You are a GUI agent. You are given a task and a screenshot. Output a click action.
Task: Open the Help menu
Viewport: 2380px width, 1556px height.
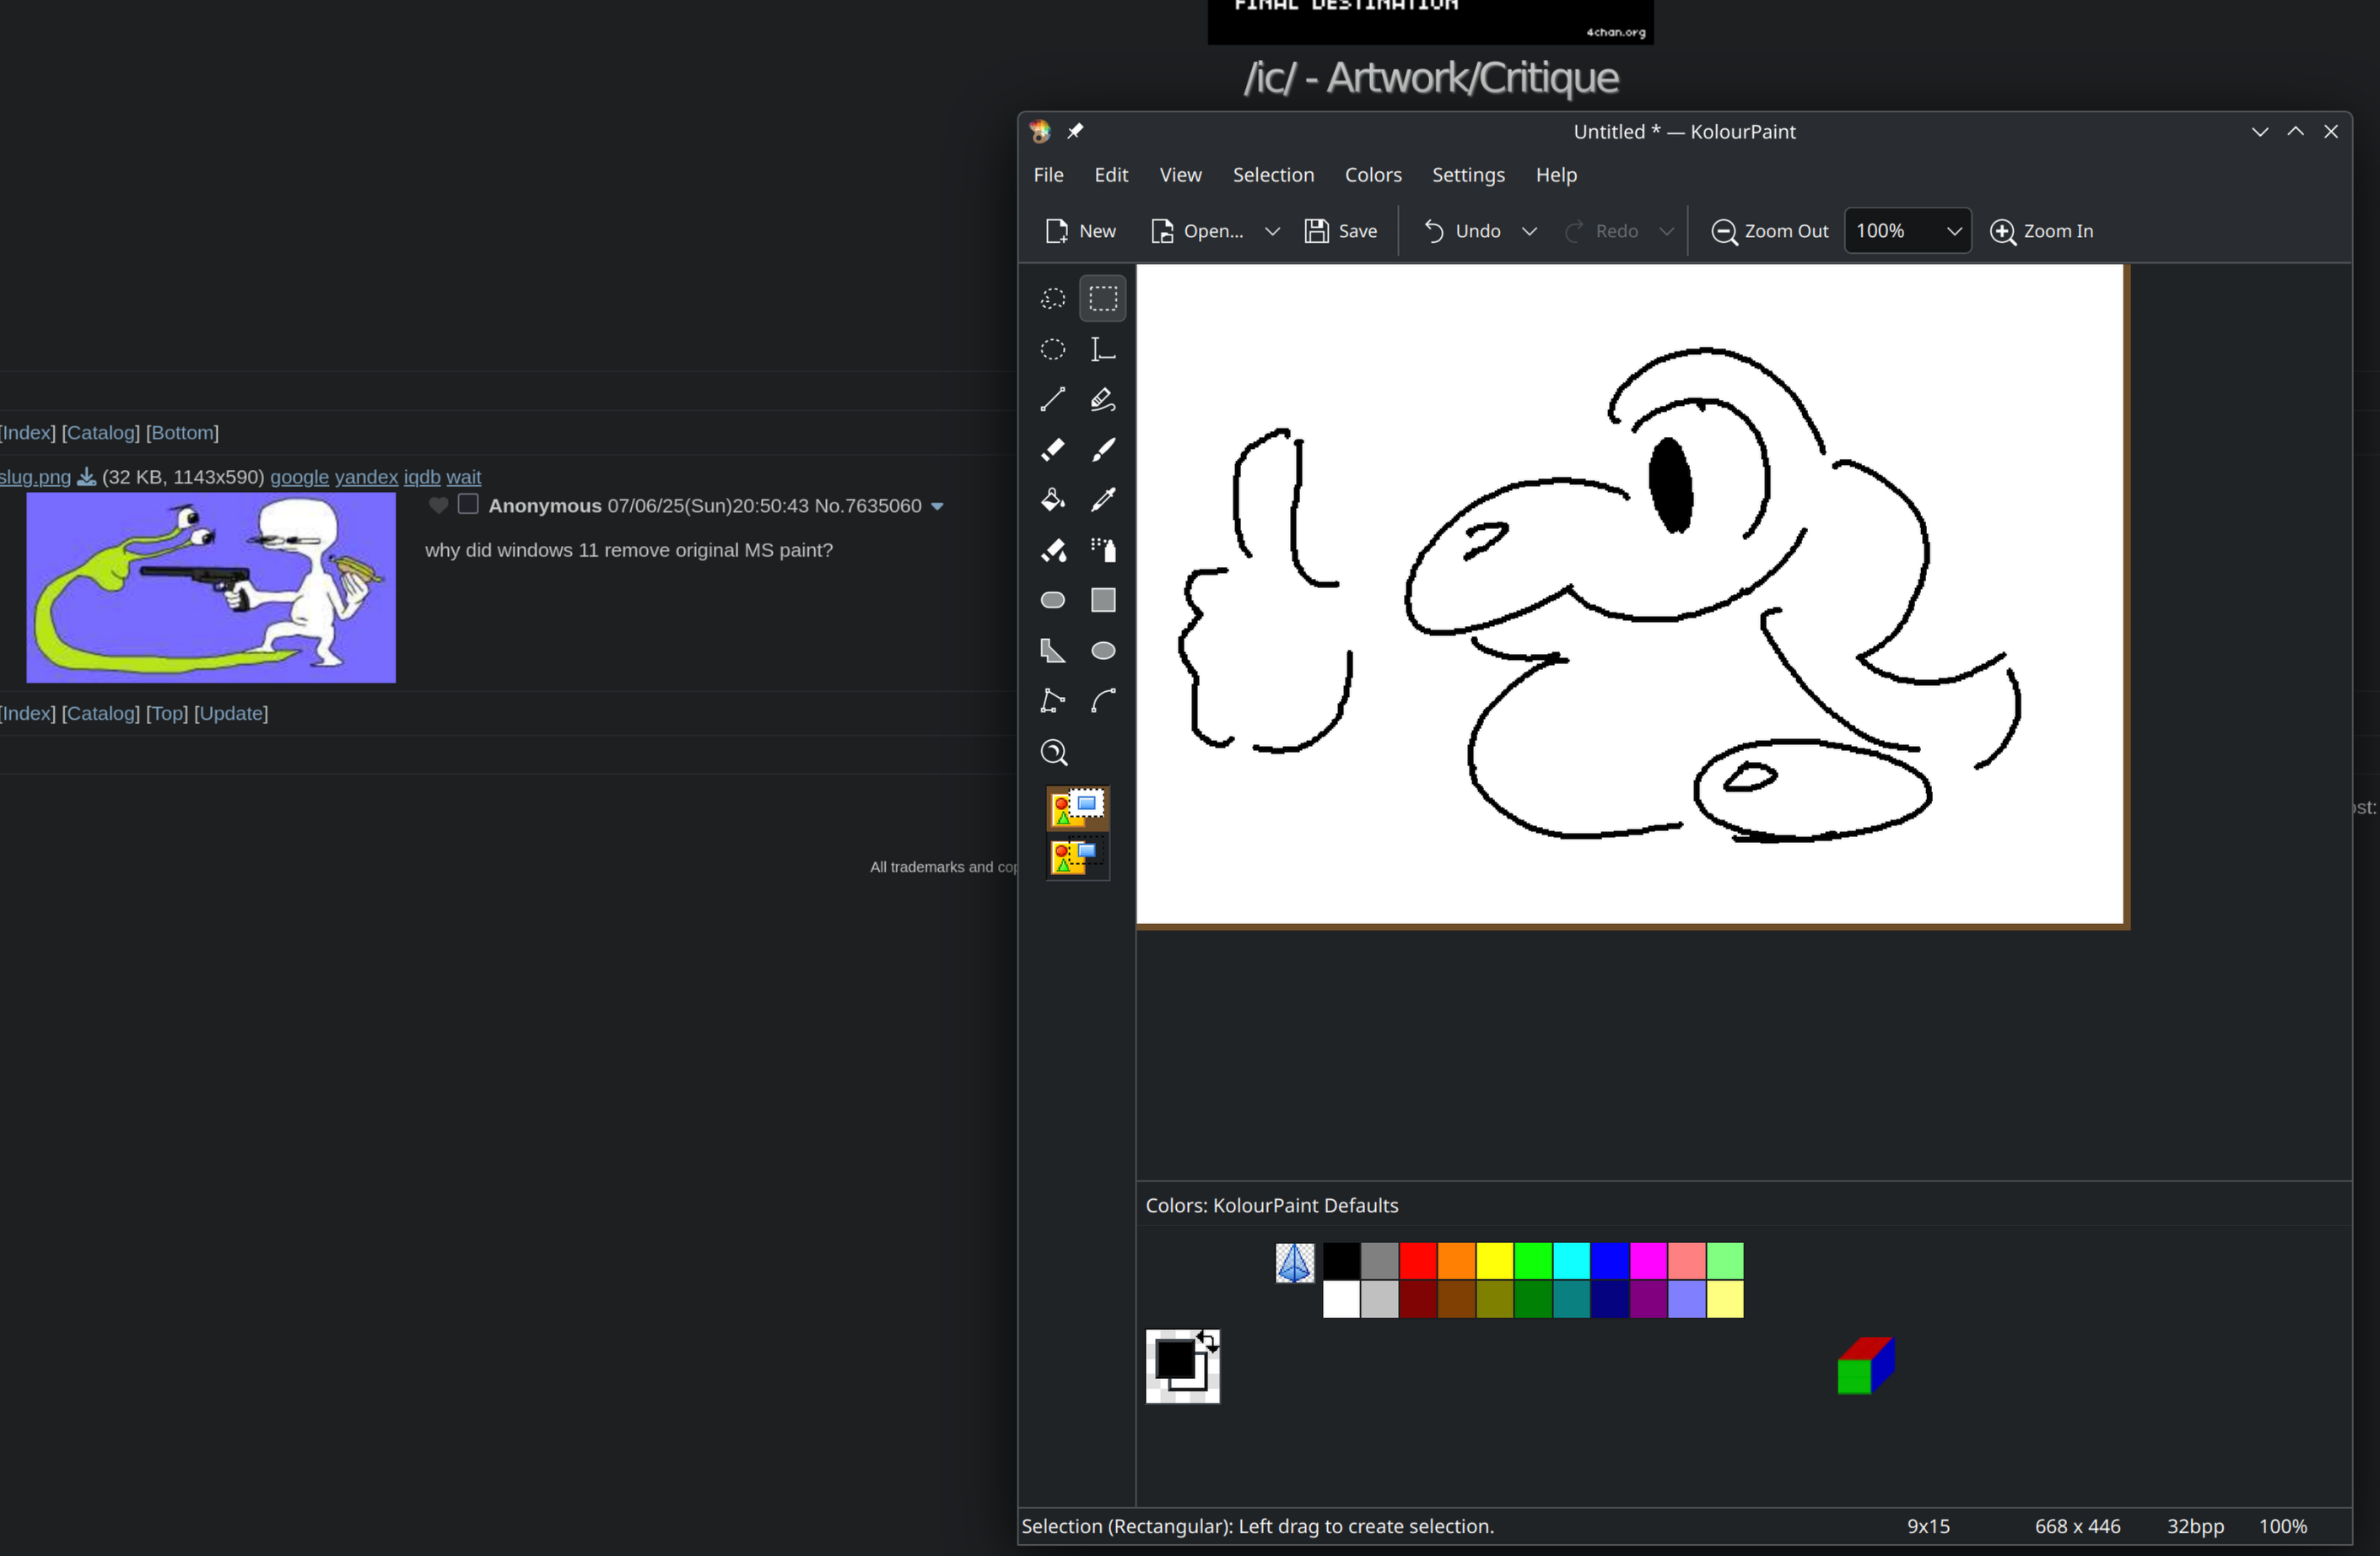[1556, 175]
